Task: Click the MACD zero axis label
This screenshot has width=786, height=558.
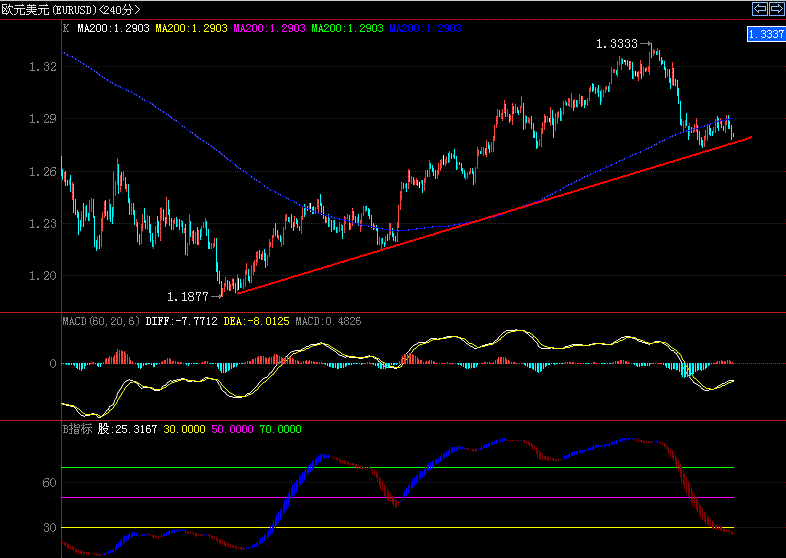Action: [53, 364]
